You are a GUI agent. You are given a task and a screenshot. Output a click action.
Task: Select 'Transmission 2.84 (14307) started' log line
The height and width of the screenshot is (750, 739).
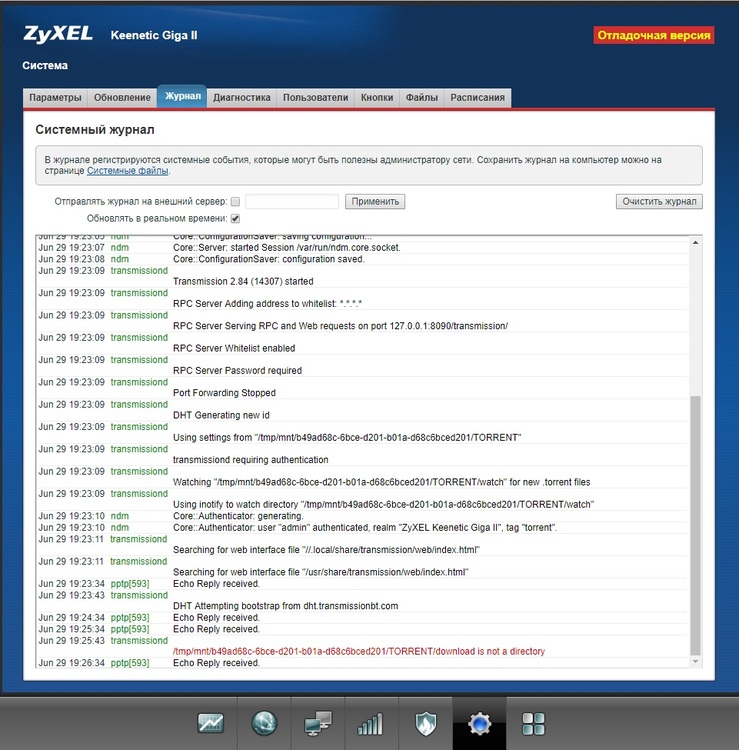[243, 281]
